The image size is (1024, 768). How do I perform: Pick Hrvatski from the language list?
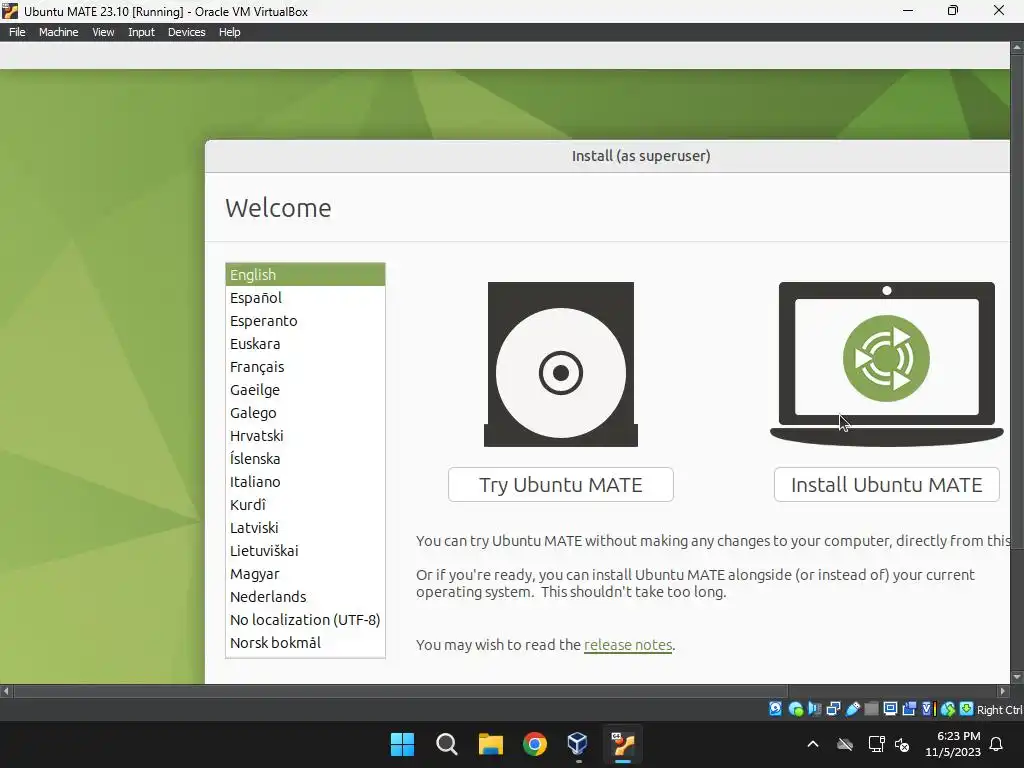click(x=305, y=436)
